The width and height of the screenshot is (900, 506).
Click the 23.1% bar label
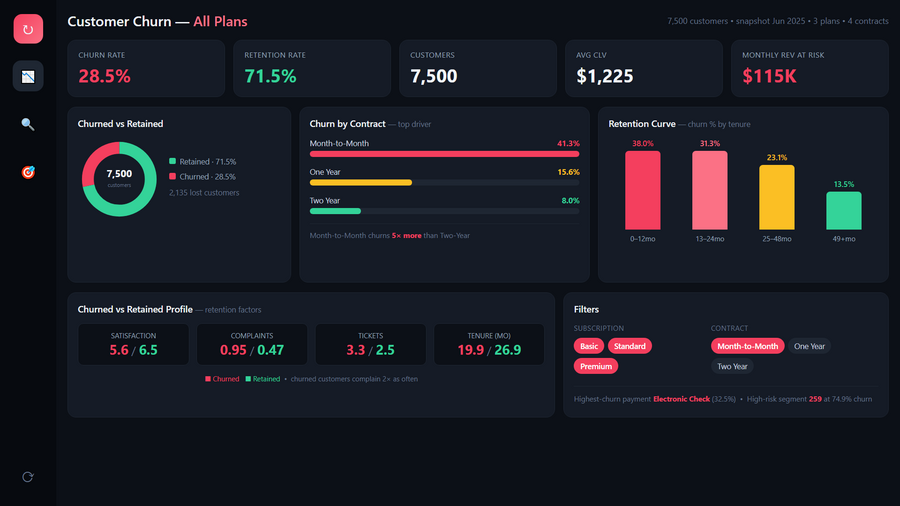777,157
